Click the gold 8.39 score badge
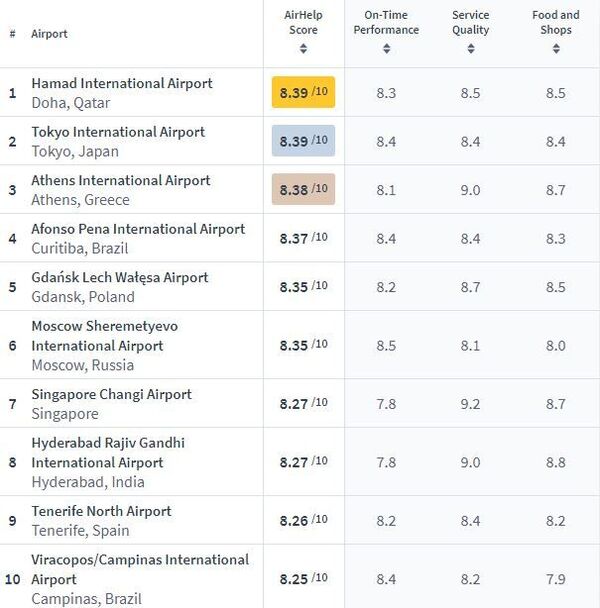600x608 pixels. [x=303, y=92]
